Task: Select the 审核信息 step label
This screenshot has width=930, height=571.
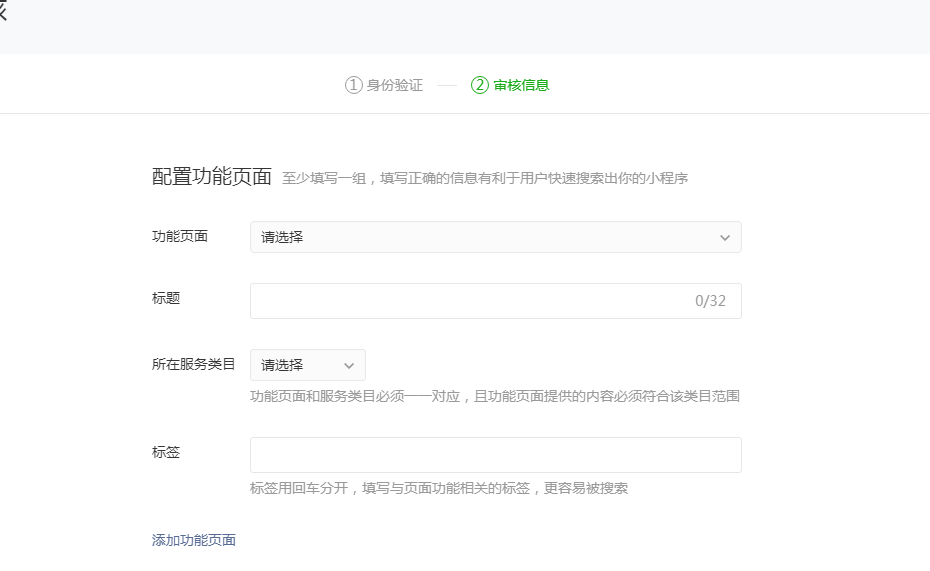Action: (521, 85)
